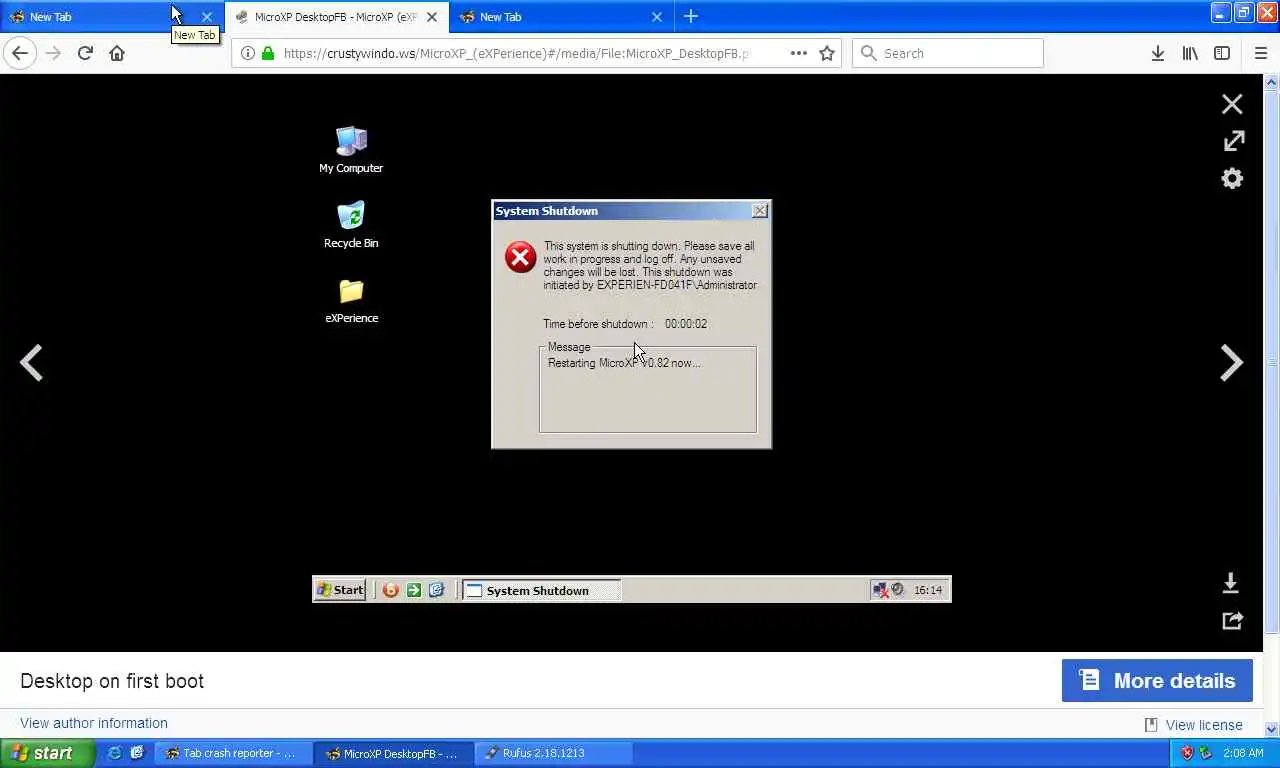Open the Windows start menu
Viewport: 1280px width, 768px height.
click(48, 753)
